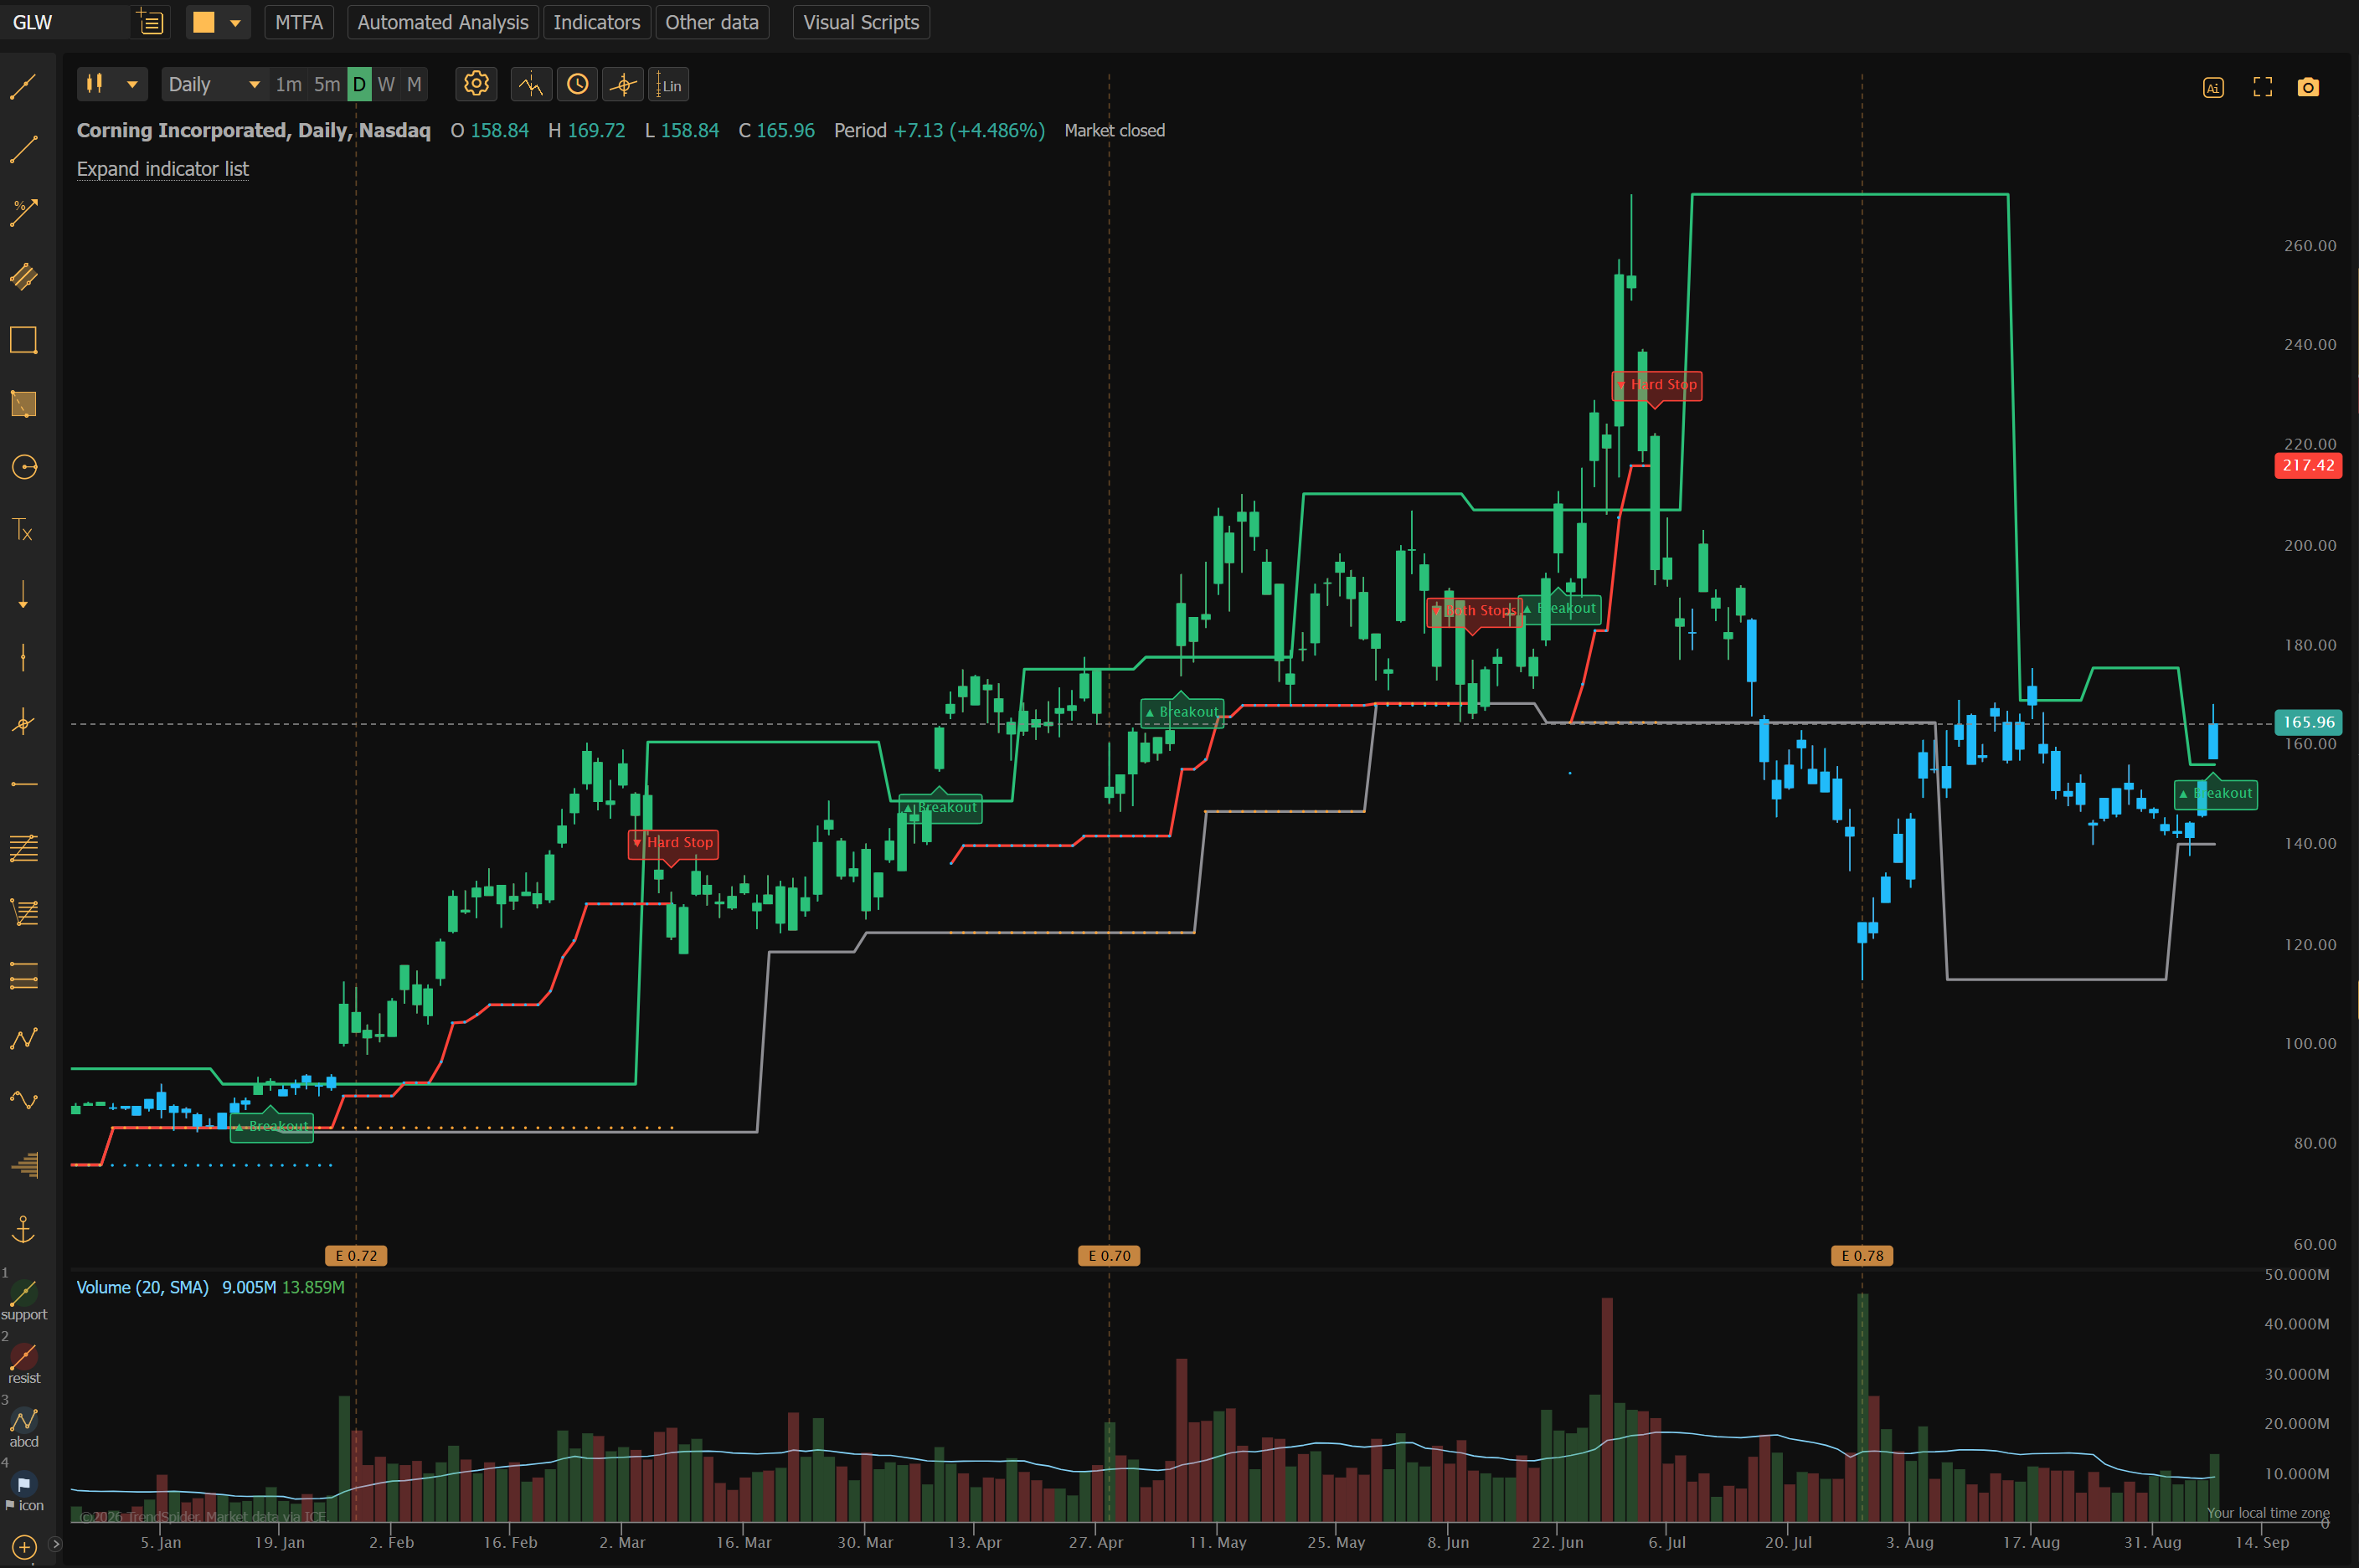This screenshot has width=2359, height=1568.
Task: Select the parallel channel tool
Action: 23,276
